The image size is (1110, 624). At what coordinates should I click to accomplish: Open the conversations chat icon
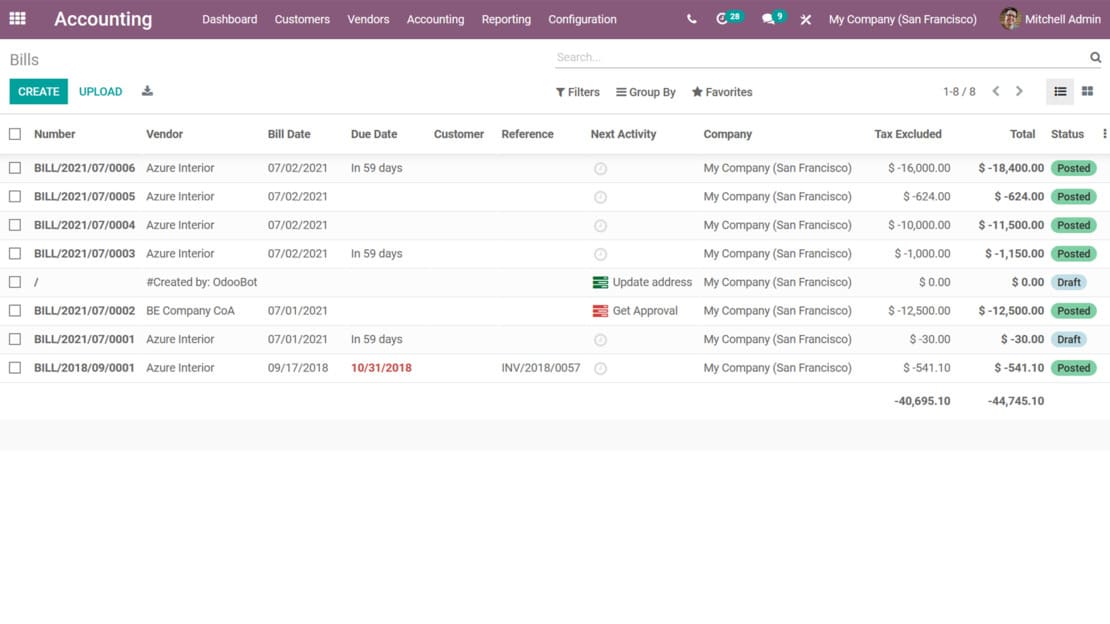pos(768,19)
